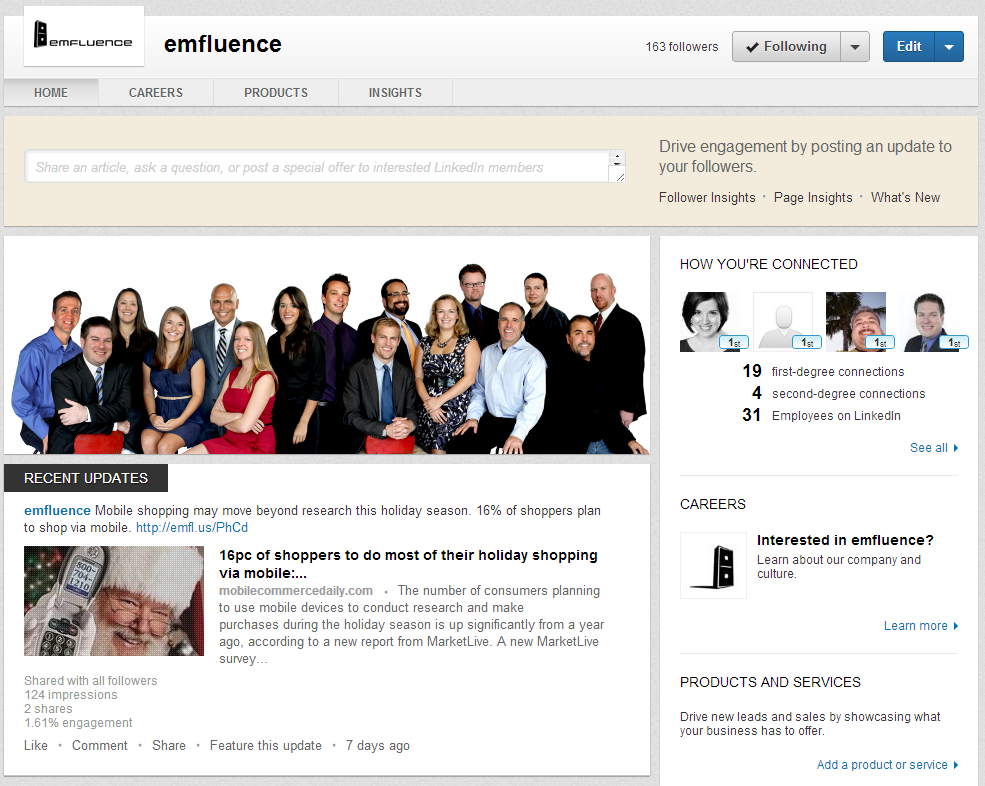Click the emfluence page title
985x786 pixels.
[222, 44]
